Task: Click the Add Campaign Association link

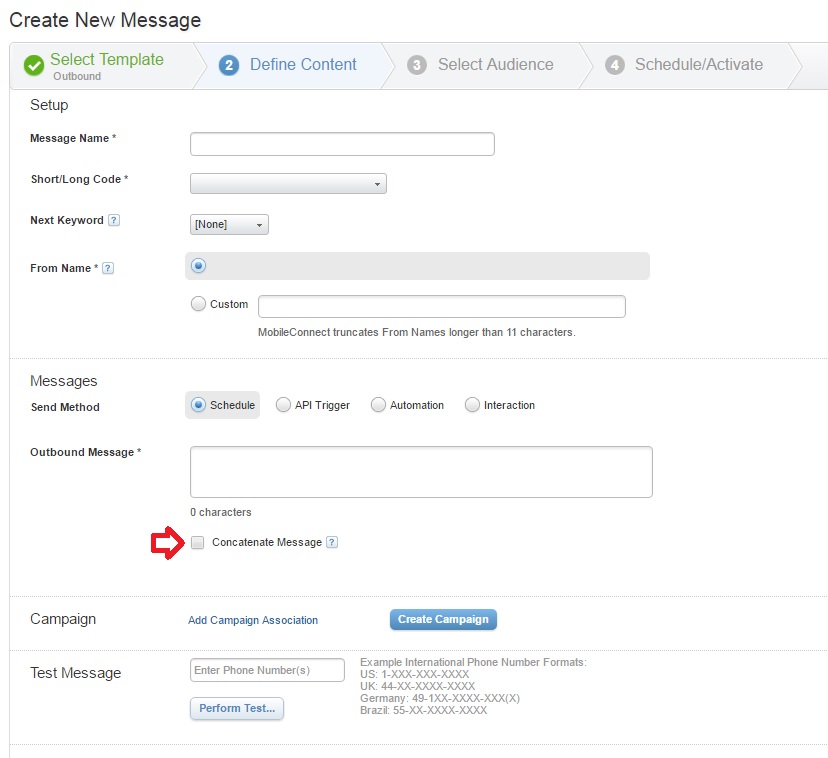Action: pyautogui.click(x=253, y=620)
